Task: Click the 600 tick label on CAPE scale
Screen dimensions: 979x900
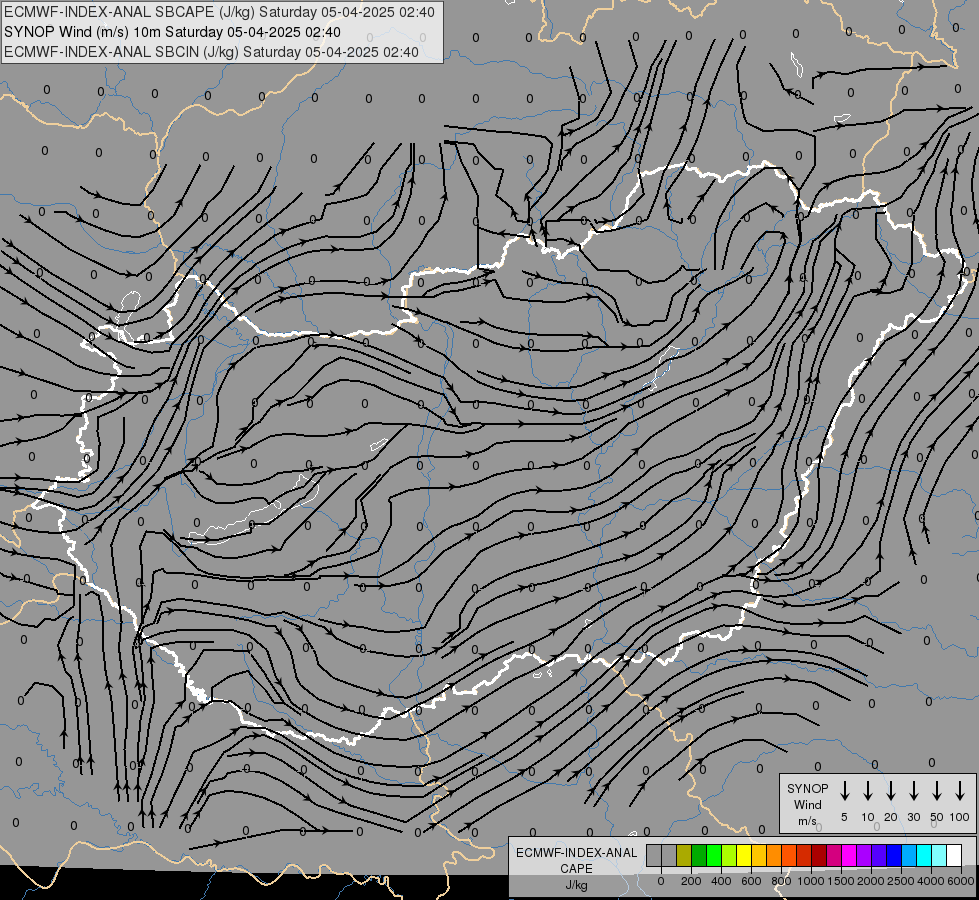Action: pos(751,881)
